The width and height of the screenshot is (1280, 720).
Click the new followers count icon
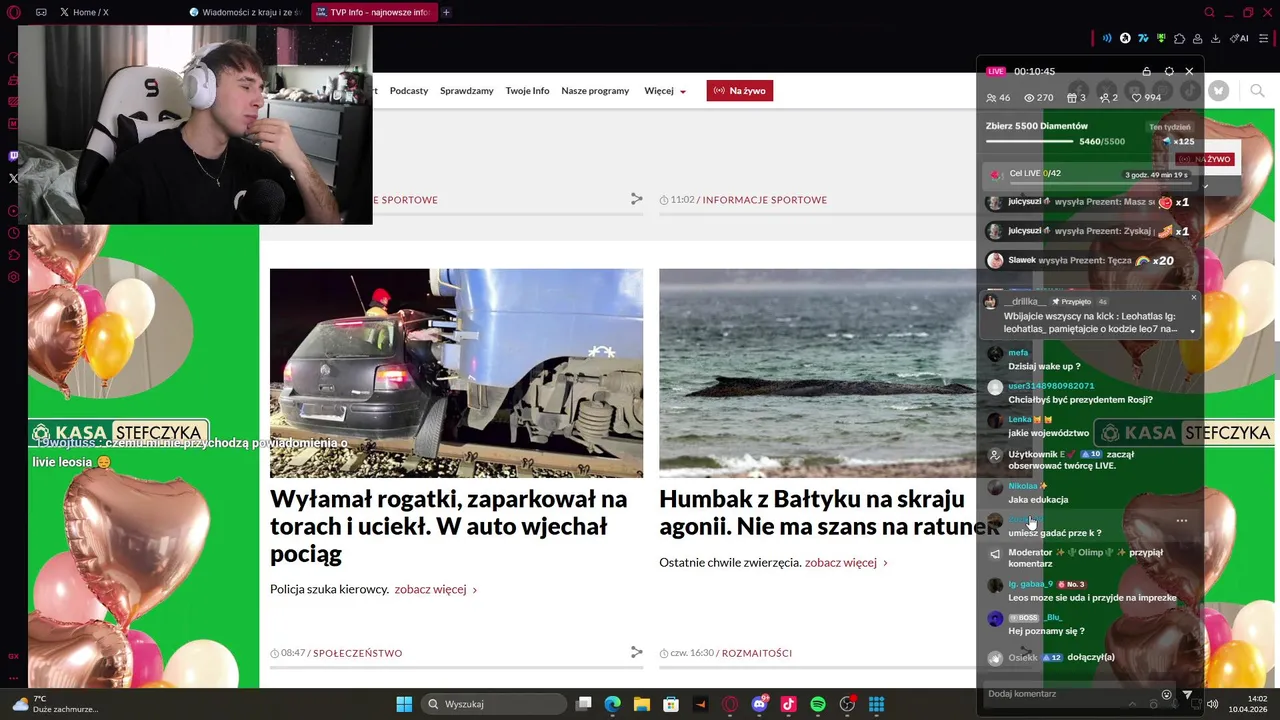click(1109, 98)
